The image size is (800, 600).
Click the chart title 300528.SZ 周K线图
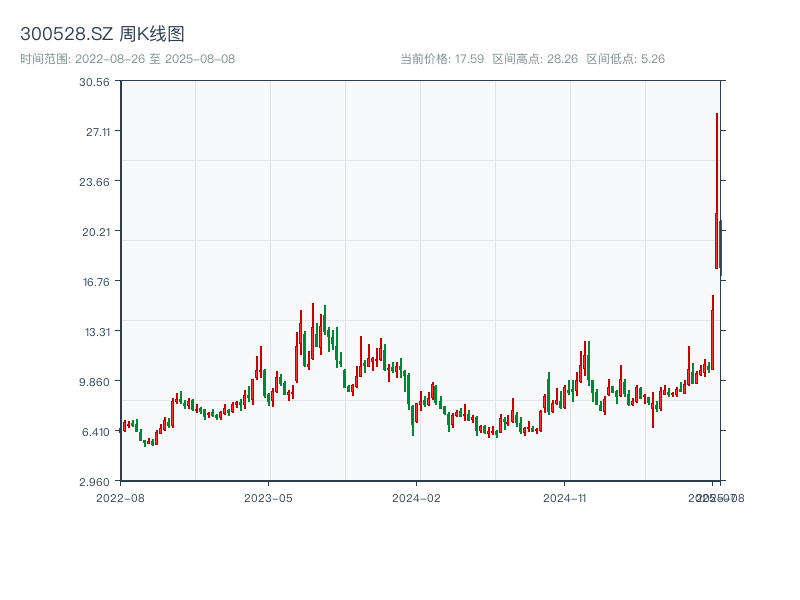click(x=102, y=34)
